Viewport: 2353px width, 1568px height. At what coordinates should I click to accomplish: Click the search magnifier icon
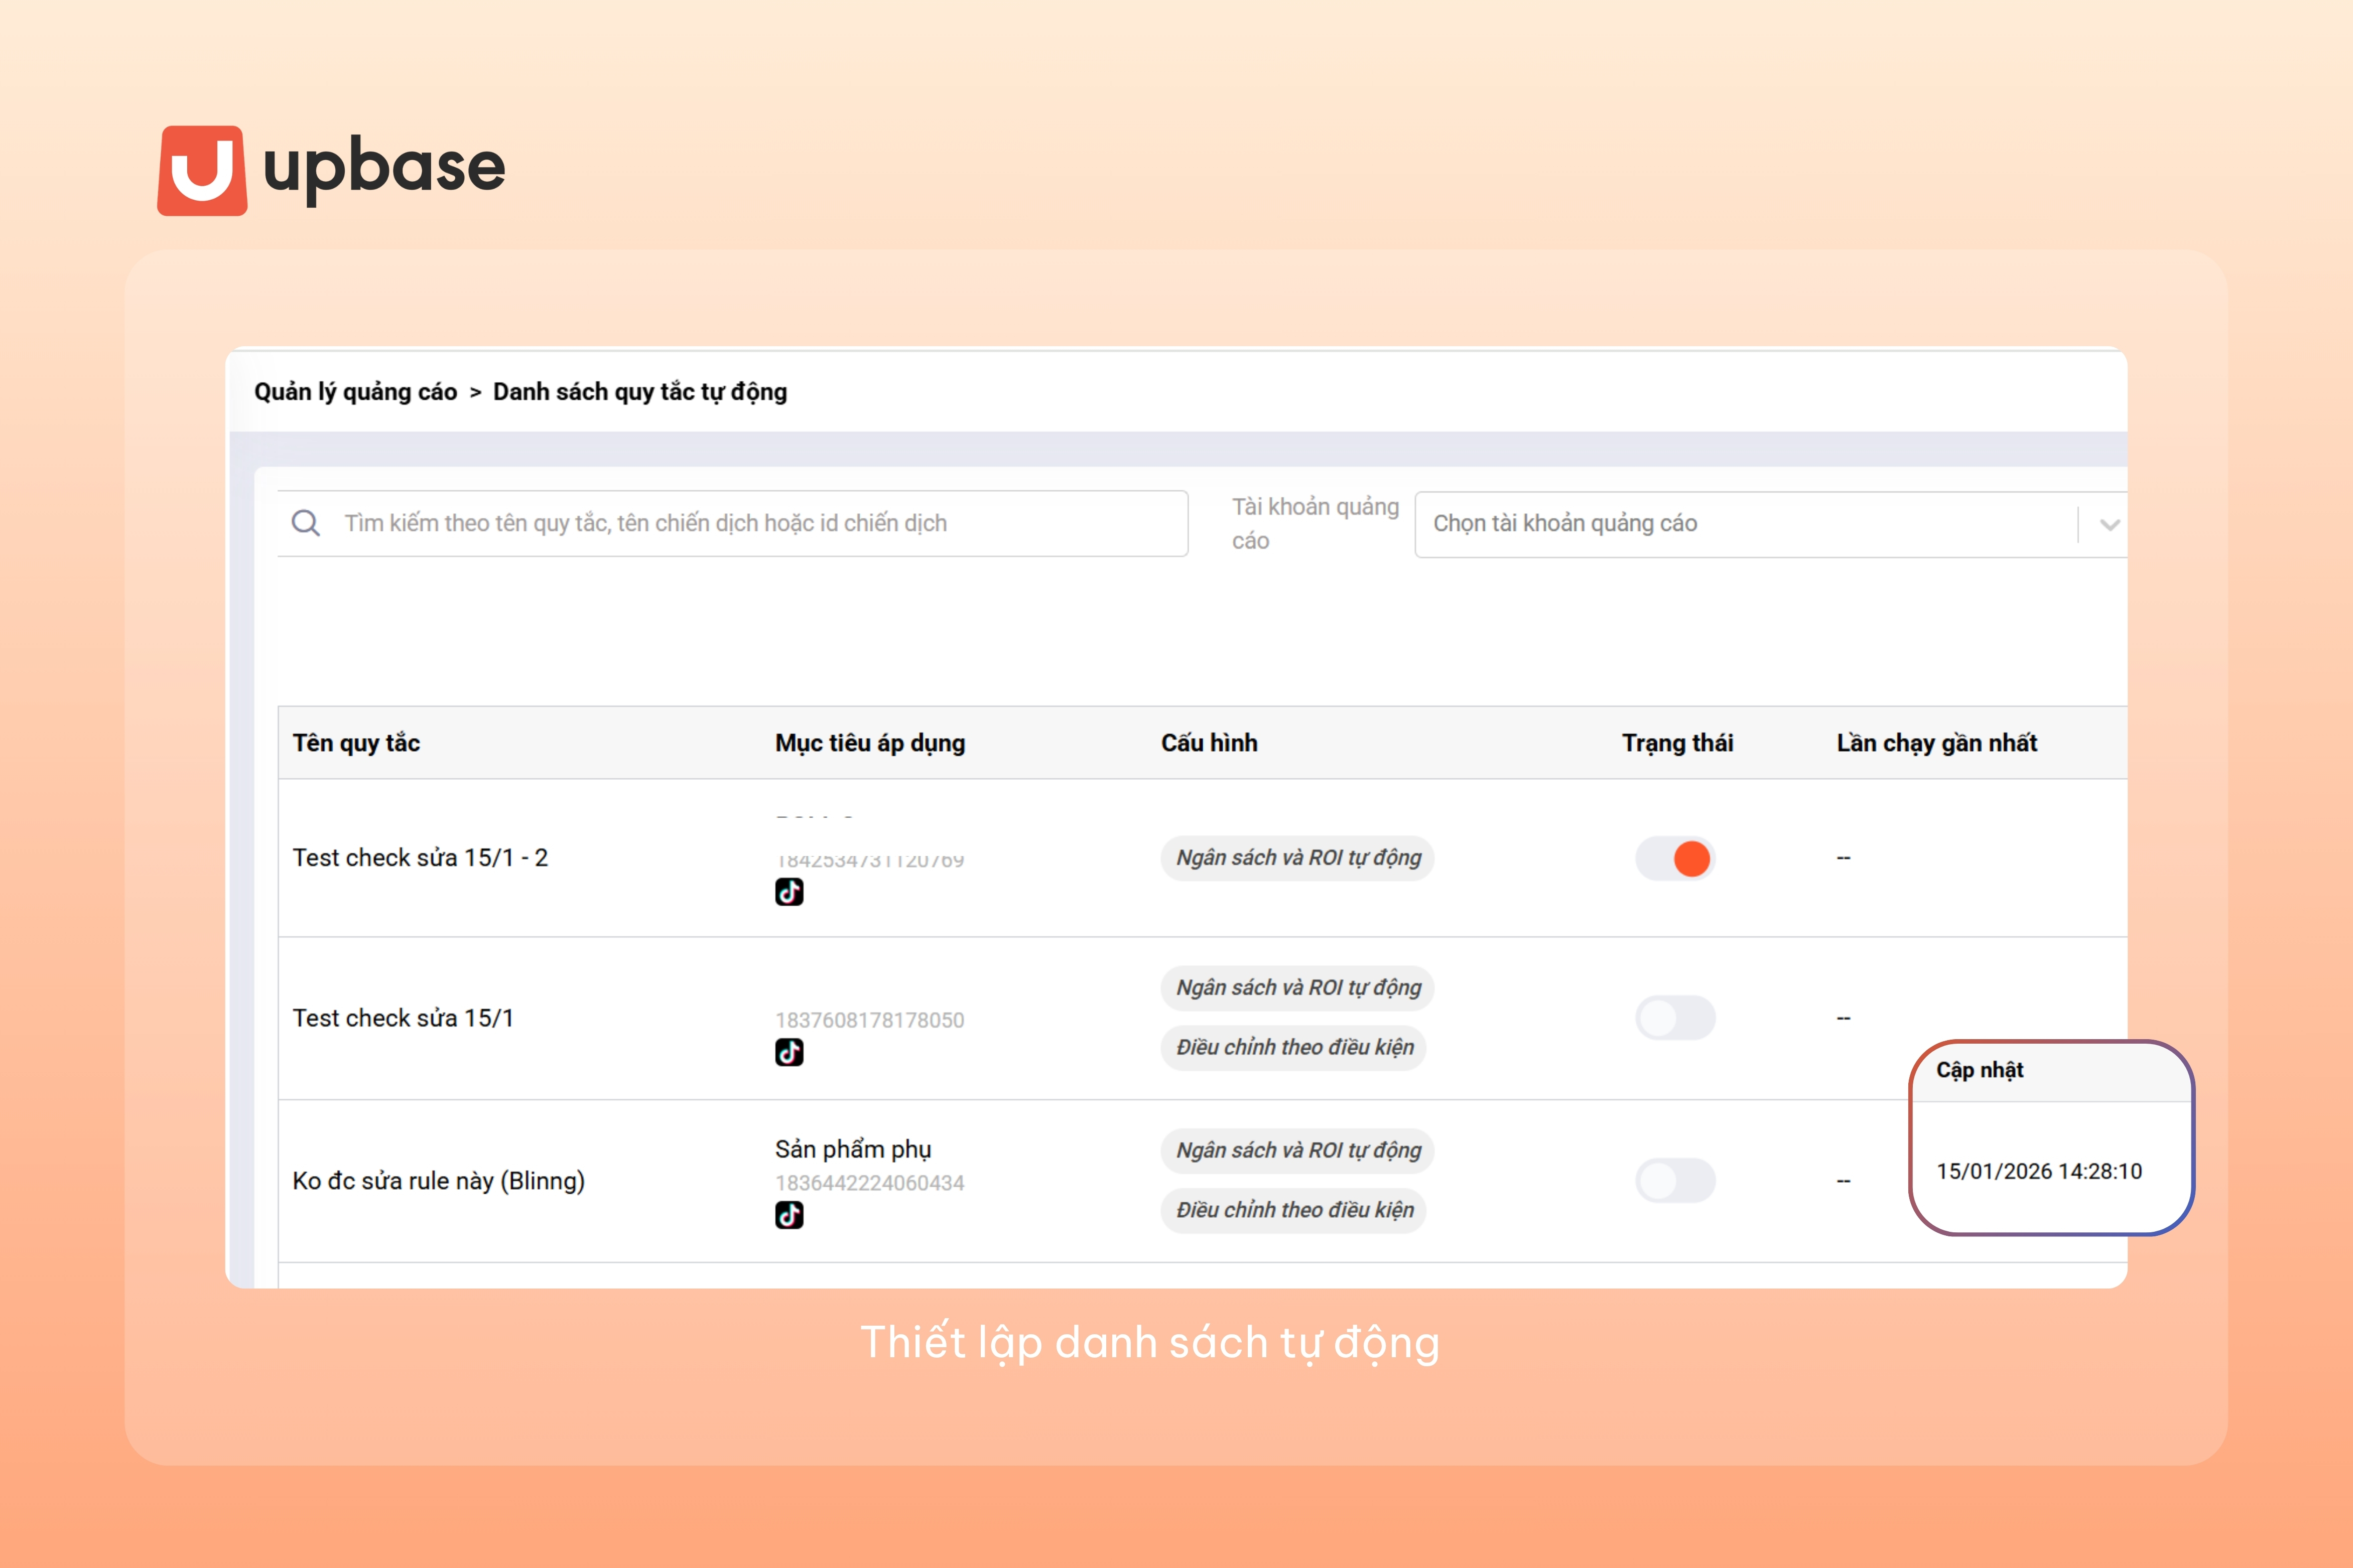click(x=306, y=523)
